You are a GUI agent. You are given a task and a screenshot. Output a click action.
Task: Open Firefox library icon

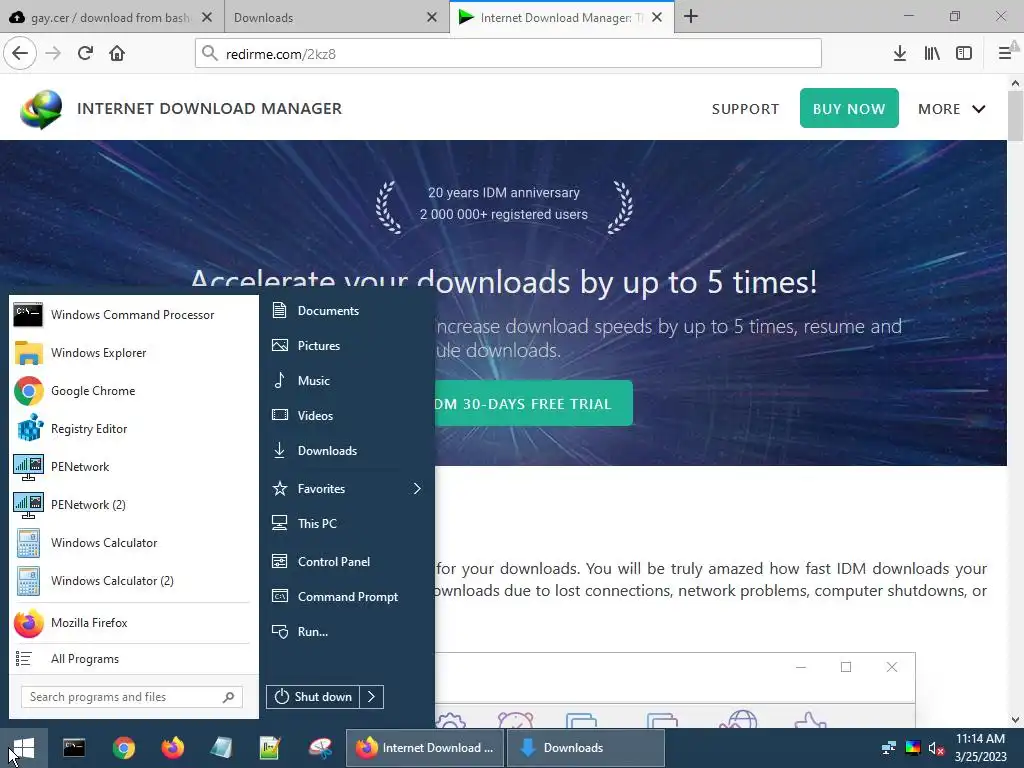[932, 53]
